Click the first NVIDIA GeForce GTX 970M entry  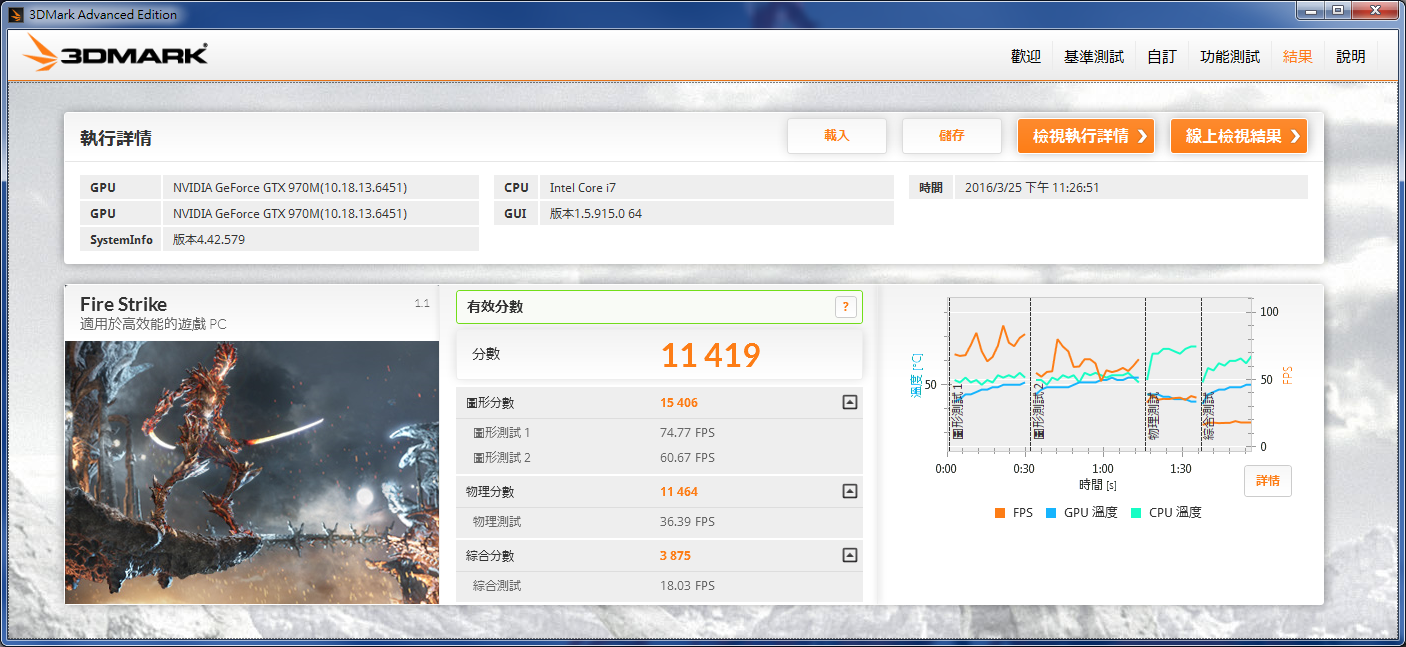coord(320,187)
